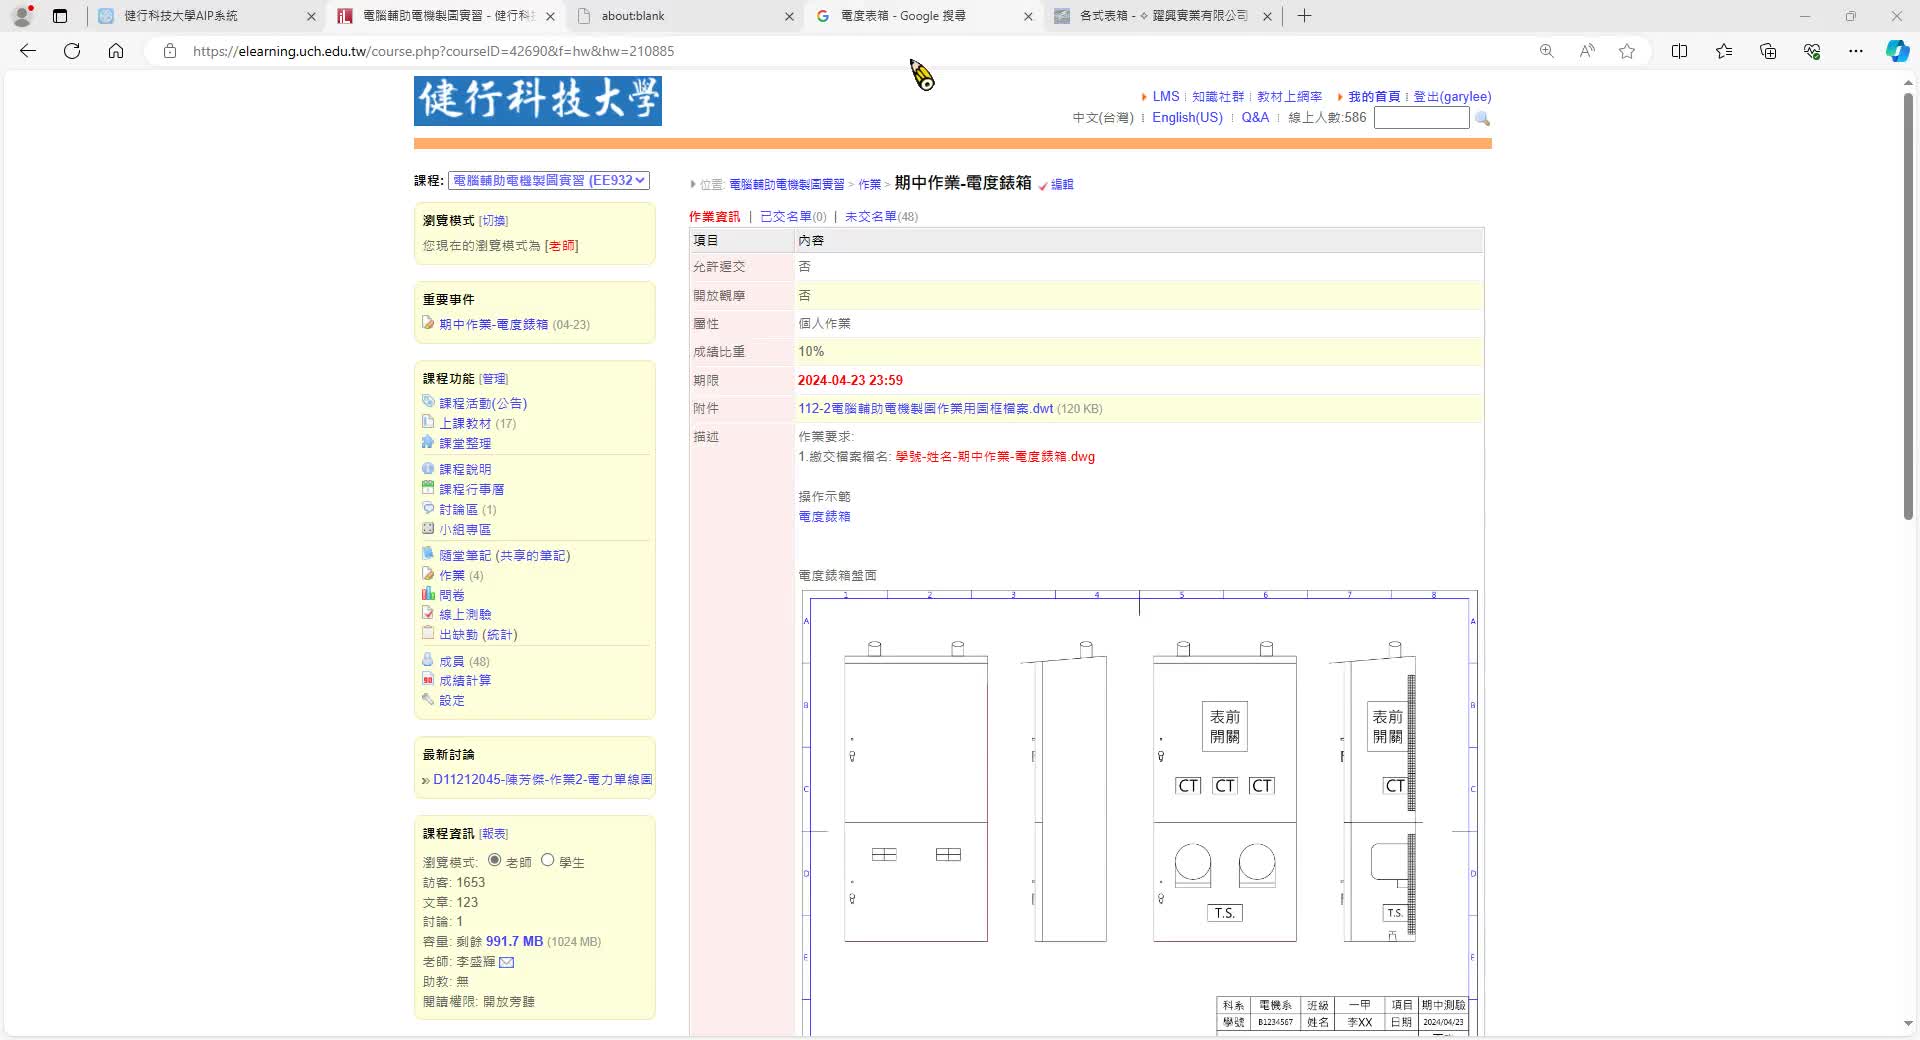Click the page vertical scrollbar
This screenshot has width=1920, height=1040.
[1908, 305]
